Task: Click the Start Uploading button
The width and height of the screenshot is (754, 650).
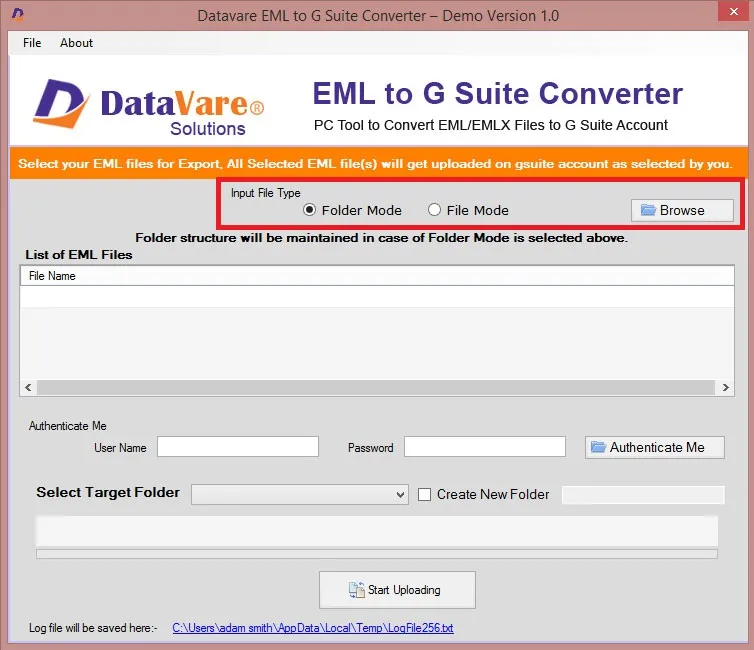Action: (397, 590)
